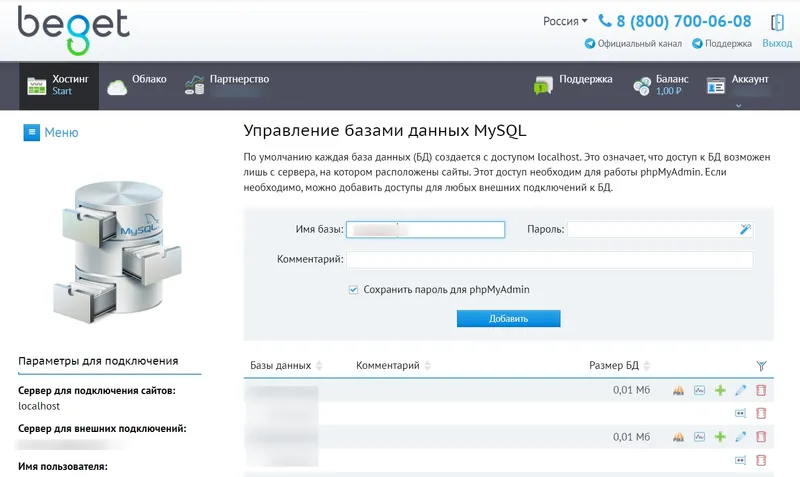Focus the Комментарий input field
The image size is (800, 477).
pos(549,260)
